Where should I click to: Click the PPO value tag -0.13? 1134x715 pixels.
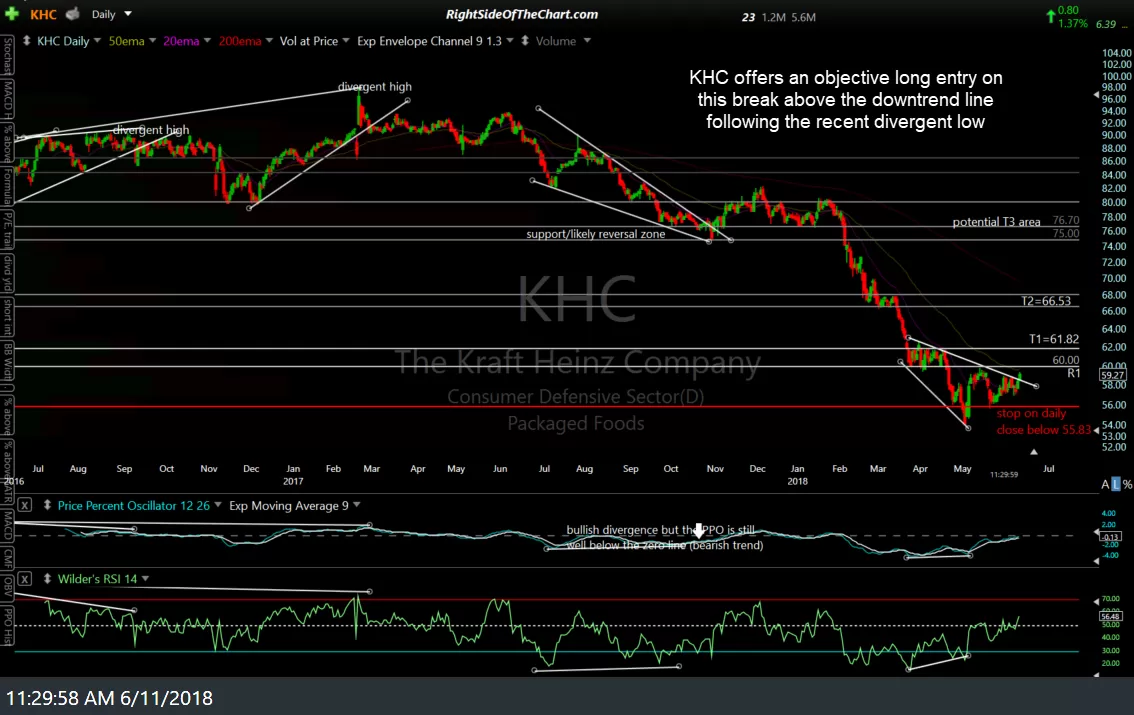[1110, 536]
